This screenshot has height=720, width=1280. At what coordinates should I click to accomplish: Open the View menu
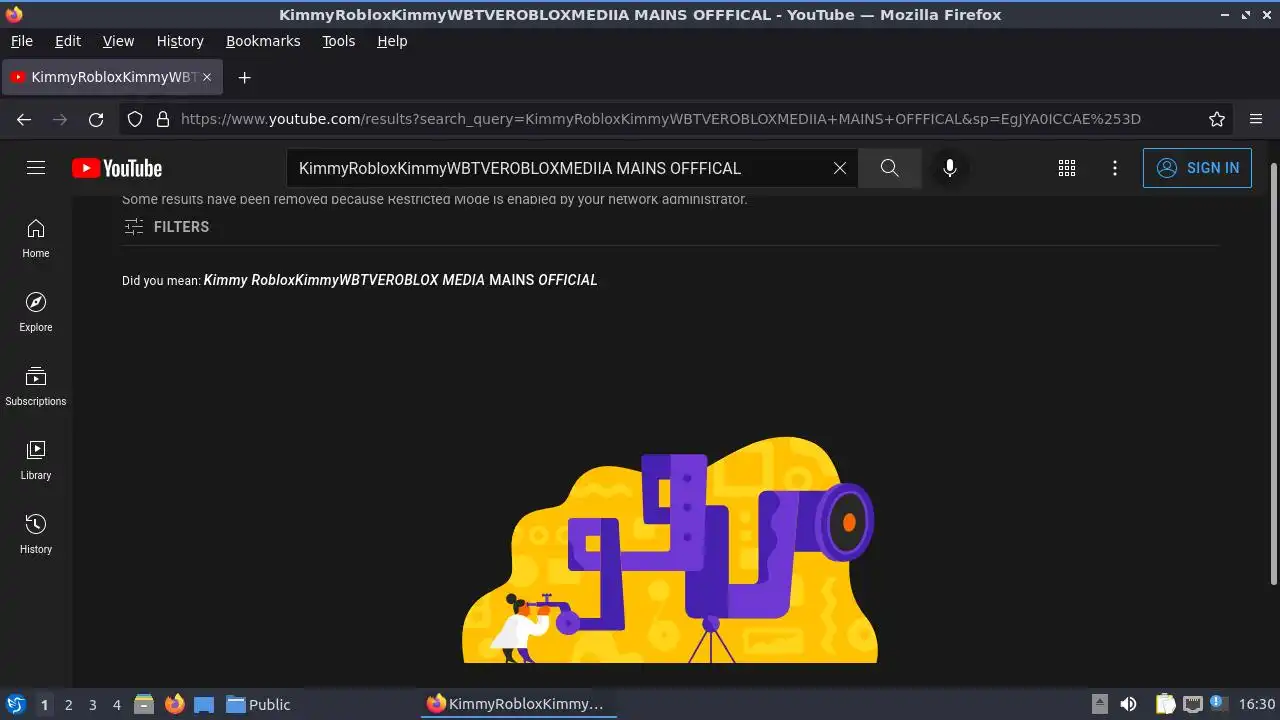(118, 41)
